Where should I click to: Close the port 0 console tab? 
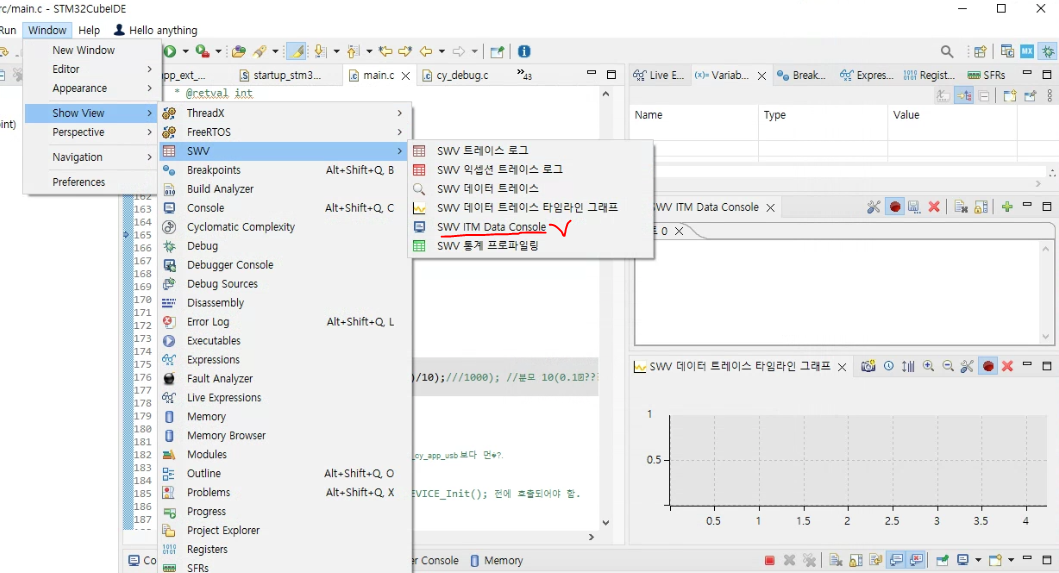[x=679, y=231]
